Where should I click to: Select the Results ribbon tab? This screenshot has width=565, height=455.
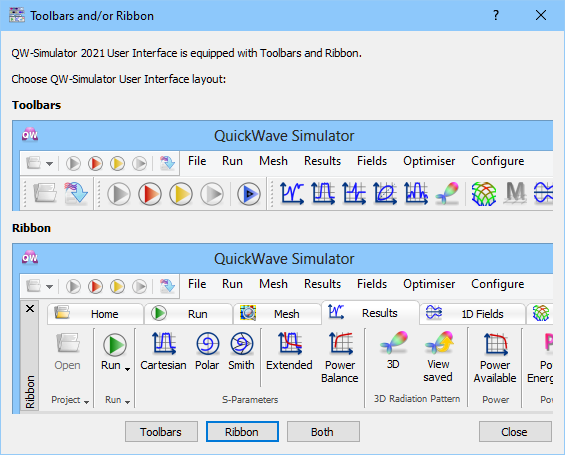370,313
